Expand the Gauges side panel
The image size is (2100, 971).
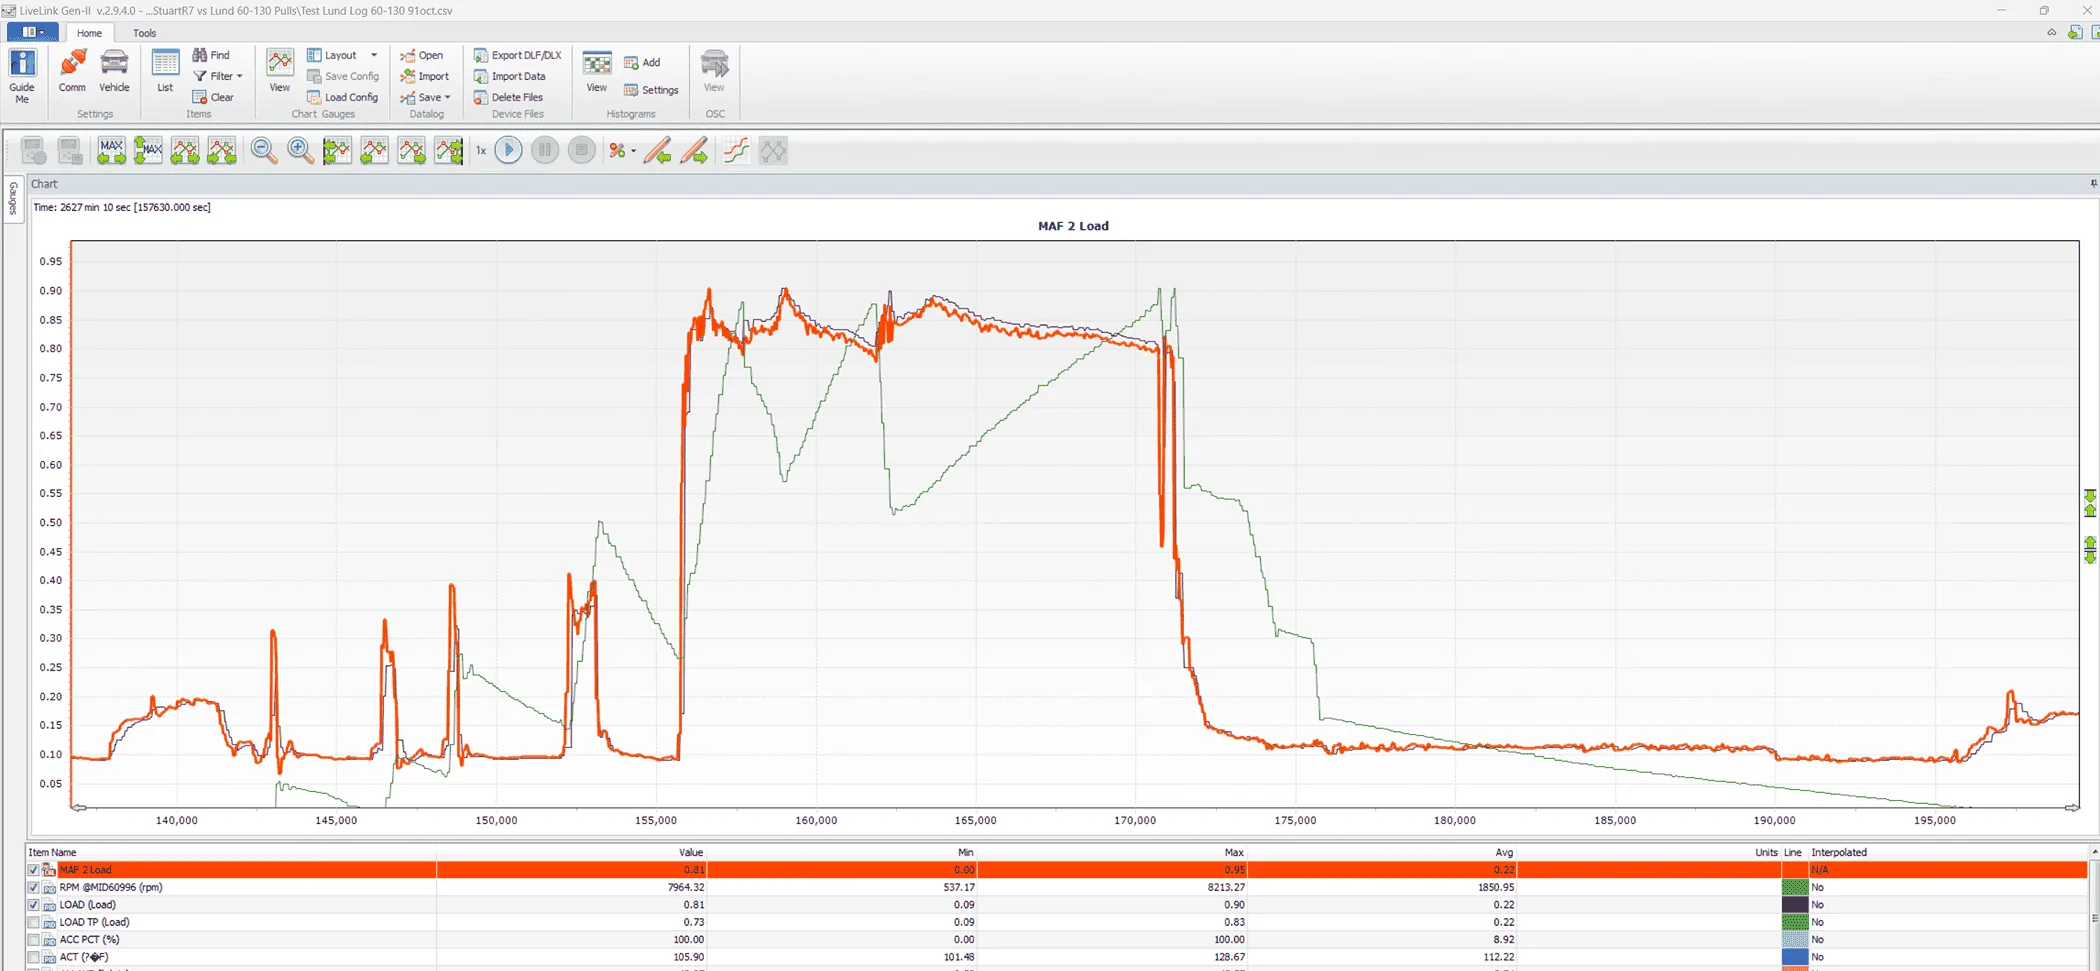tap(13, 198)
